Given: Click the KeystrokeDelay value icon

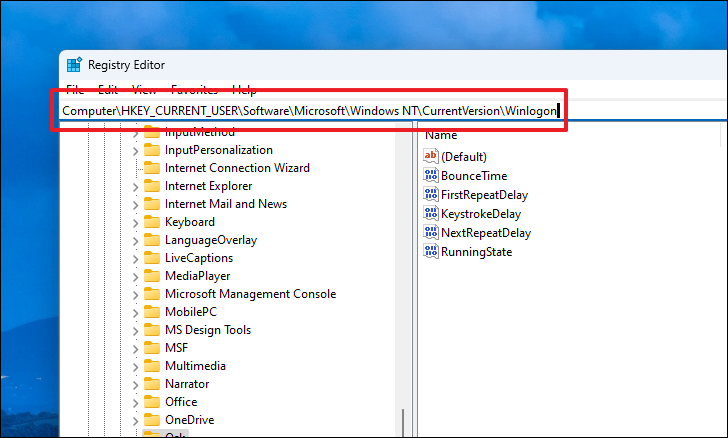Looking at the screenshot, I should pyautogui.click(x=431, y=213).
